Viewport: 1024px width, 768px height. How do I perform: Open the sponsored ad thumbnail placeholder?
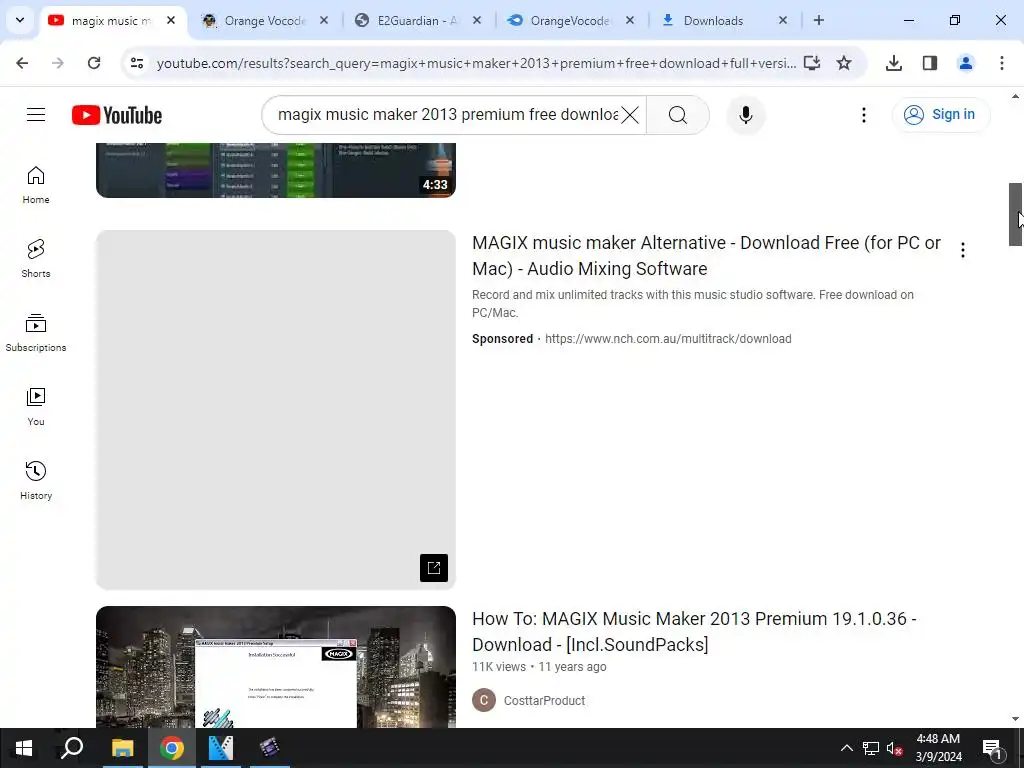[x=276, y=409]
